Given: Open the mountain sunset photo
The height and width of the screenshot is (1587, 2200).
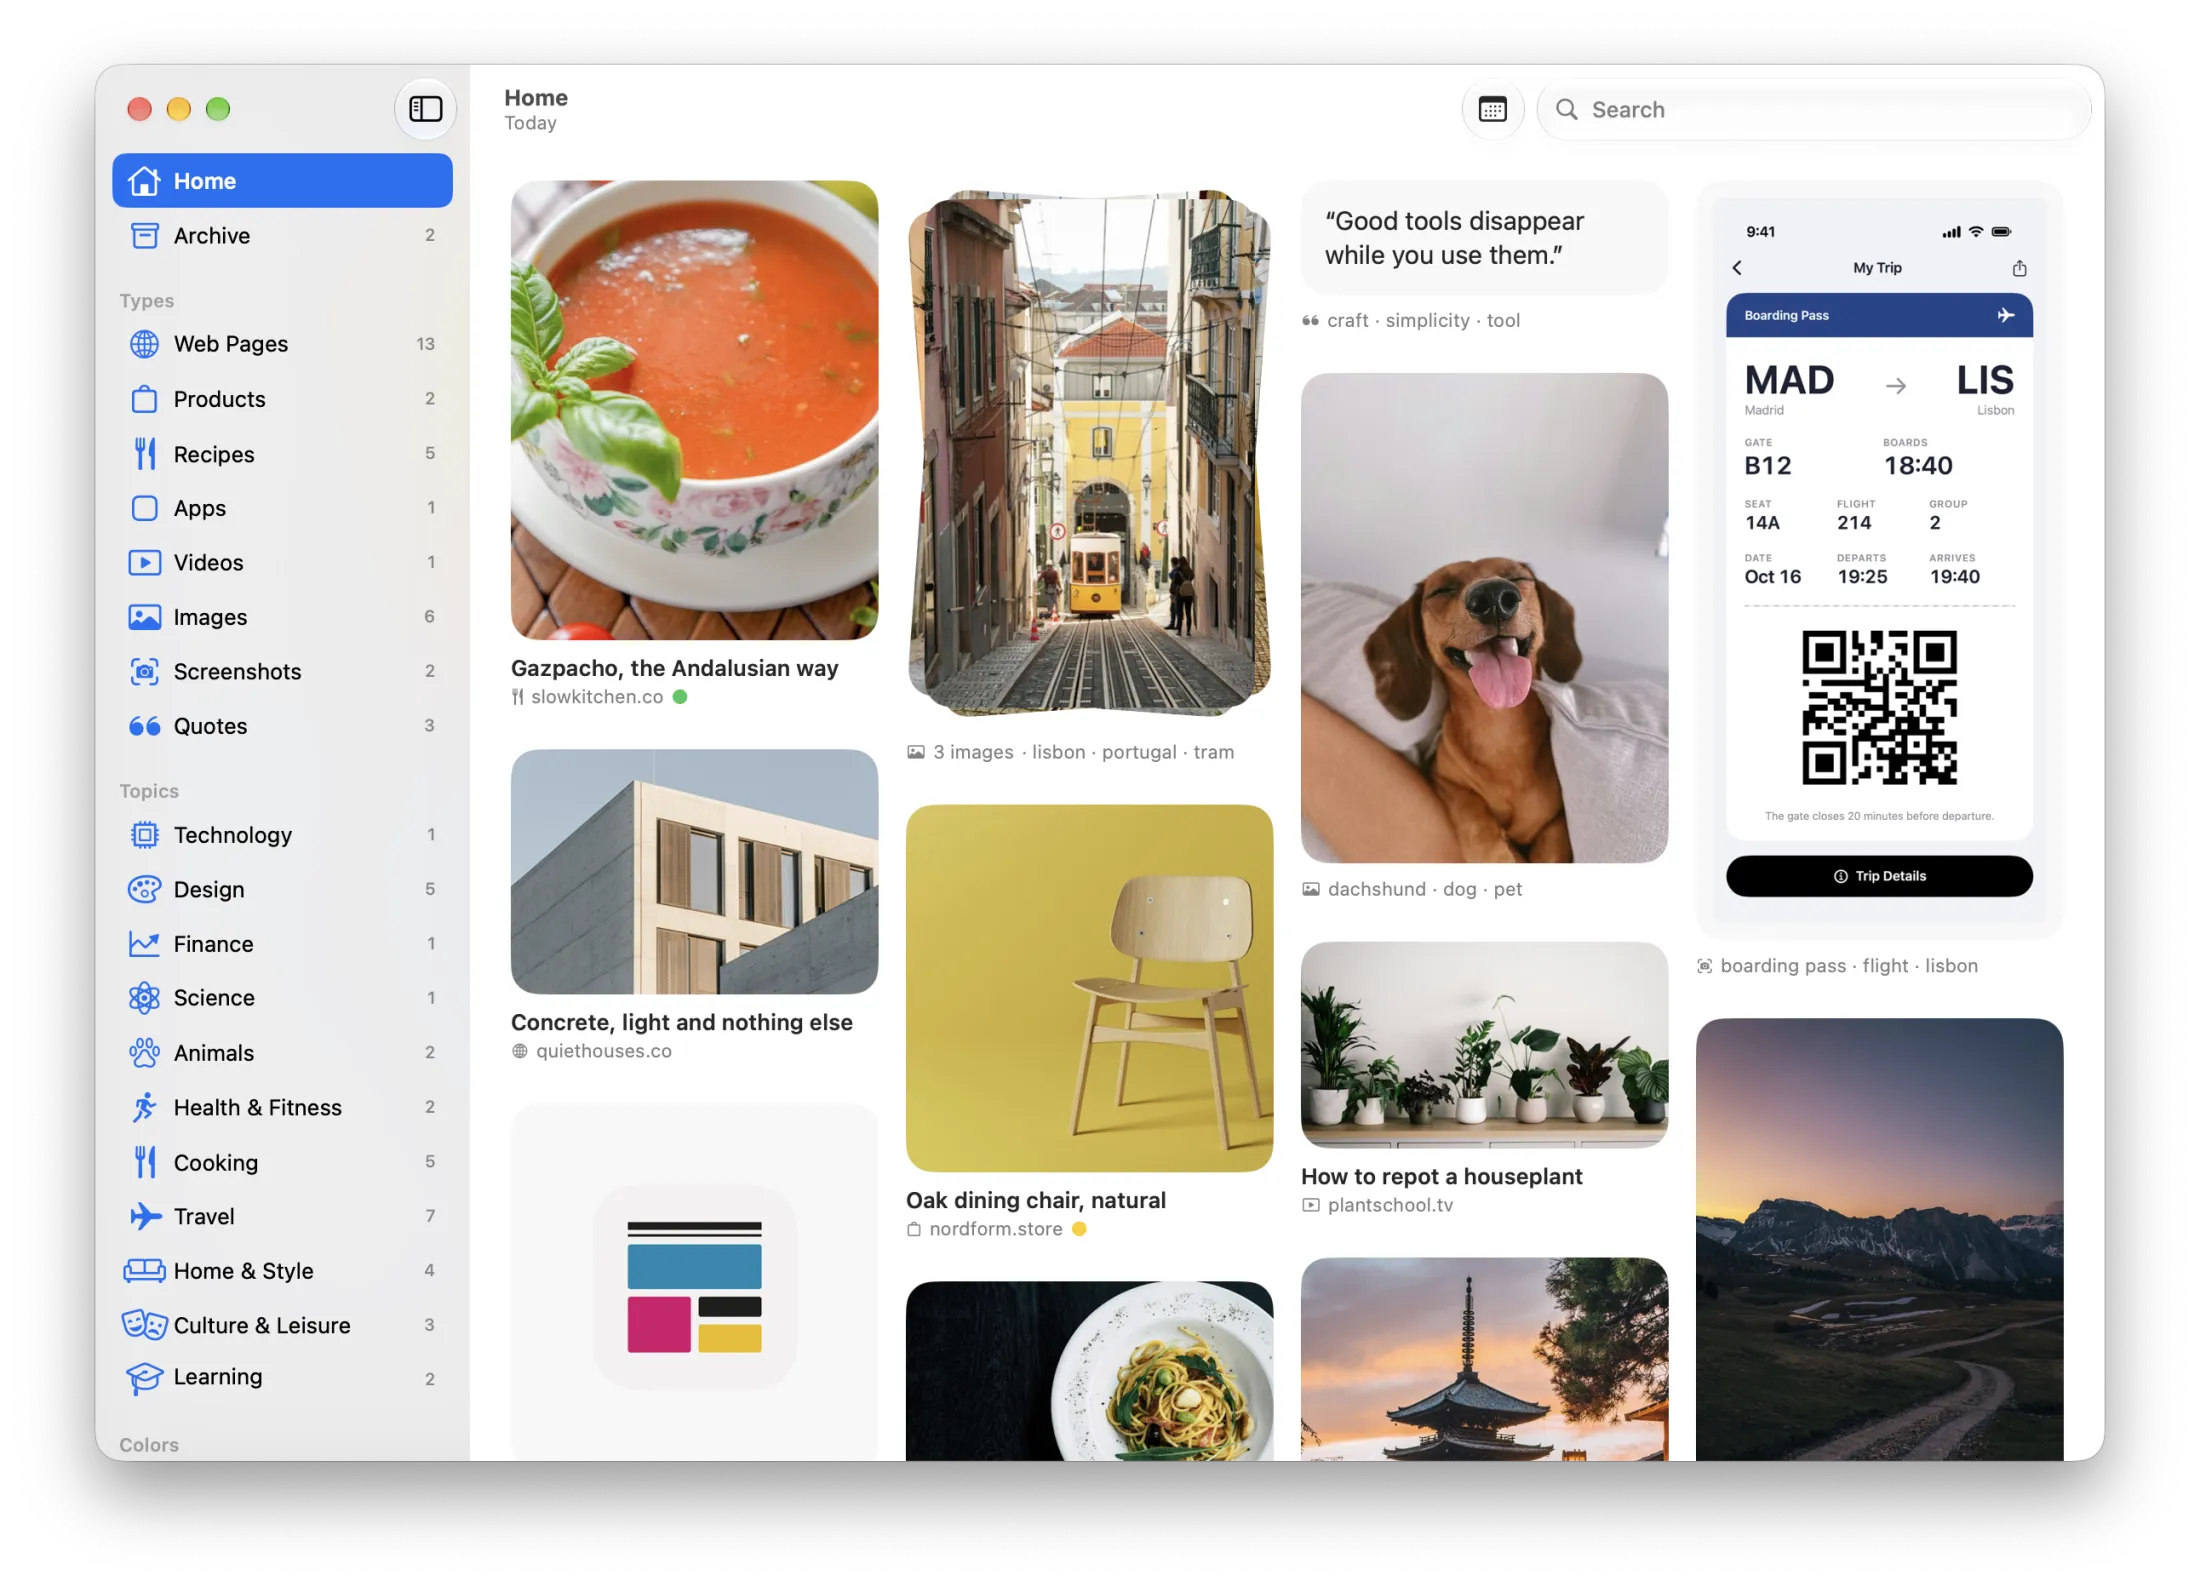Looking at the screenshot, I should coord(1879,1239).
